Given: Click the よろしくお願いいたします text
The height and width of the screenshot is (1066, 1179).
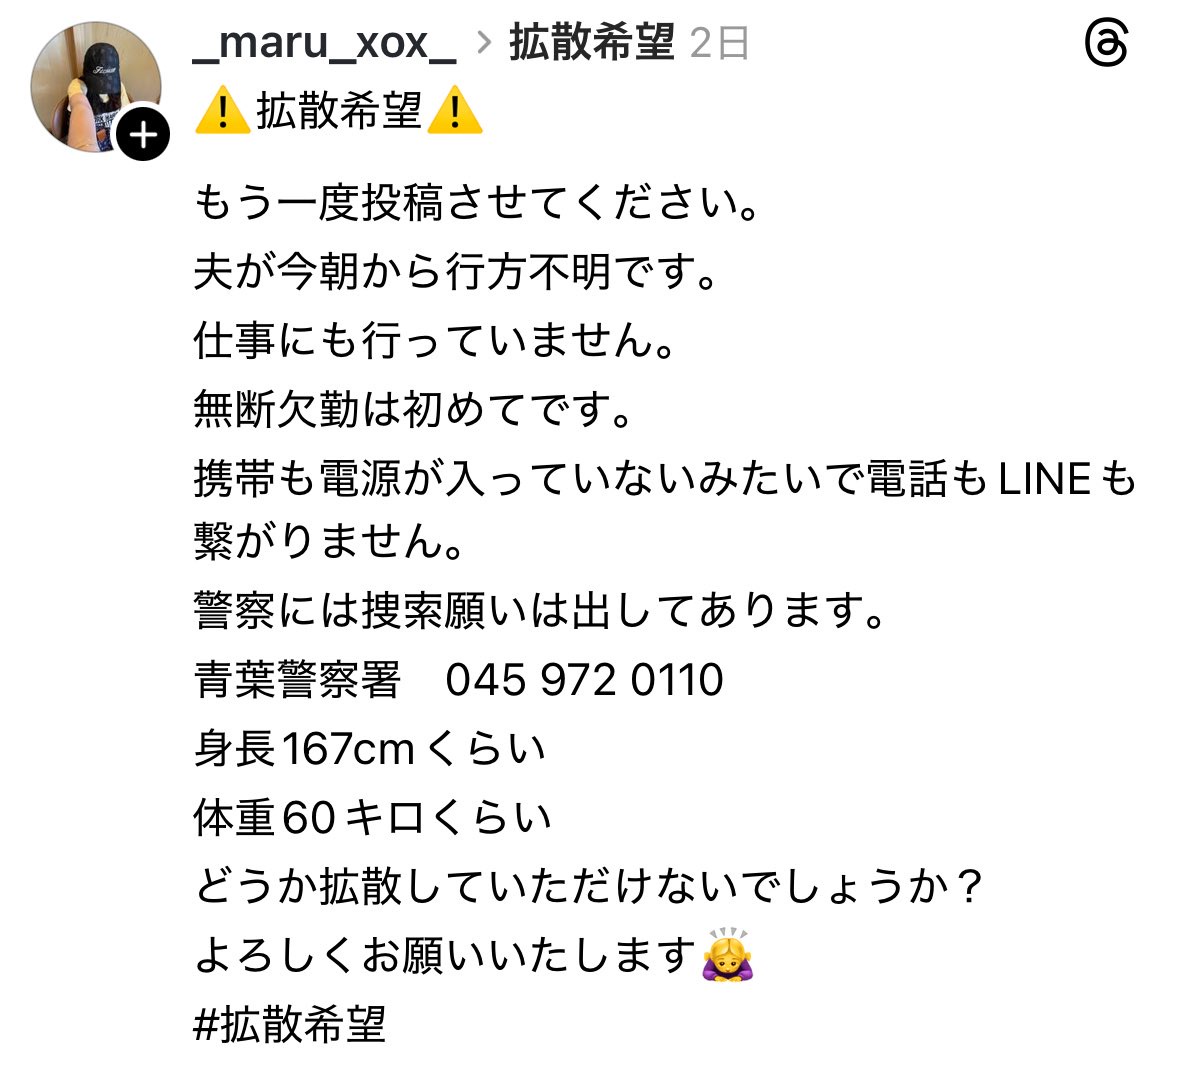Looking at the screenshot, I should tap(445, 955).
